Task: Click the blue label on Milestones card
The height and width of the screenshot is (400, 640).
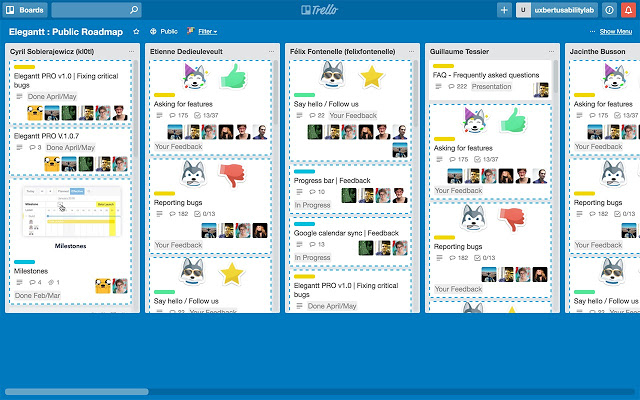Action: [24, 262]
